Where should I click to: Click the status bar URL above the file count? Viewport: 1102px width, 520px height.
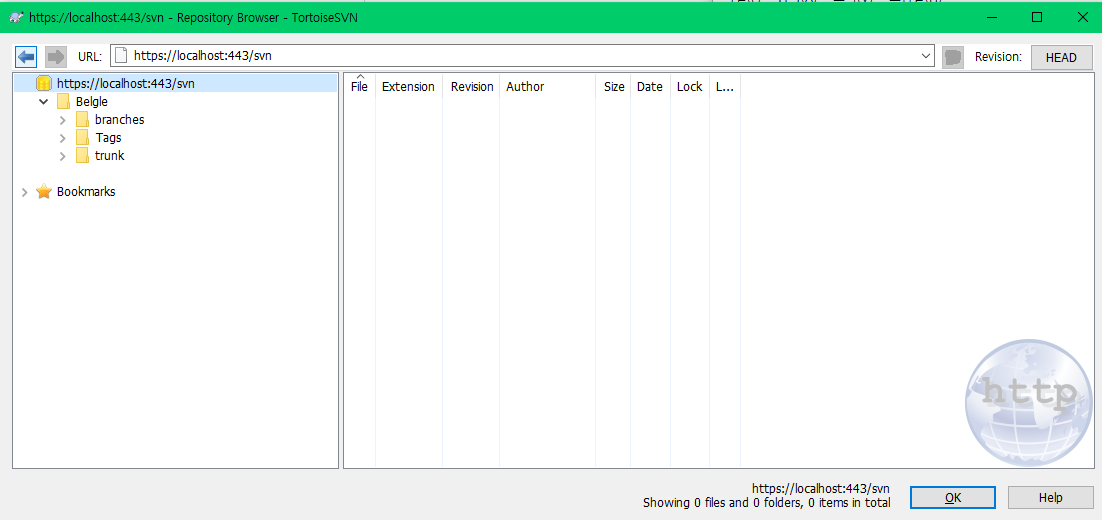coord(821,488)
